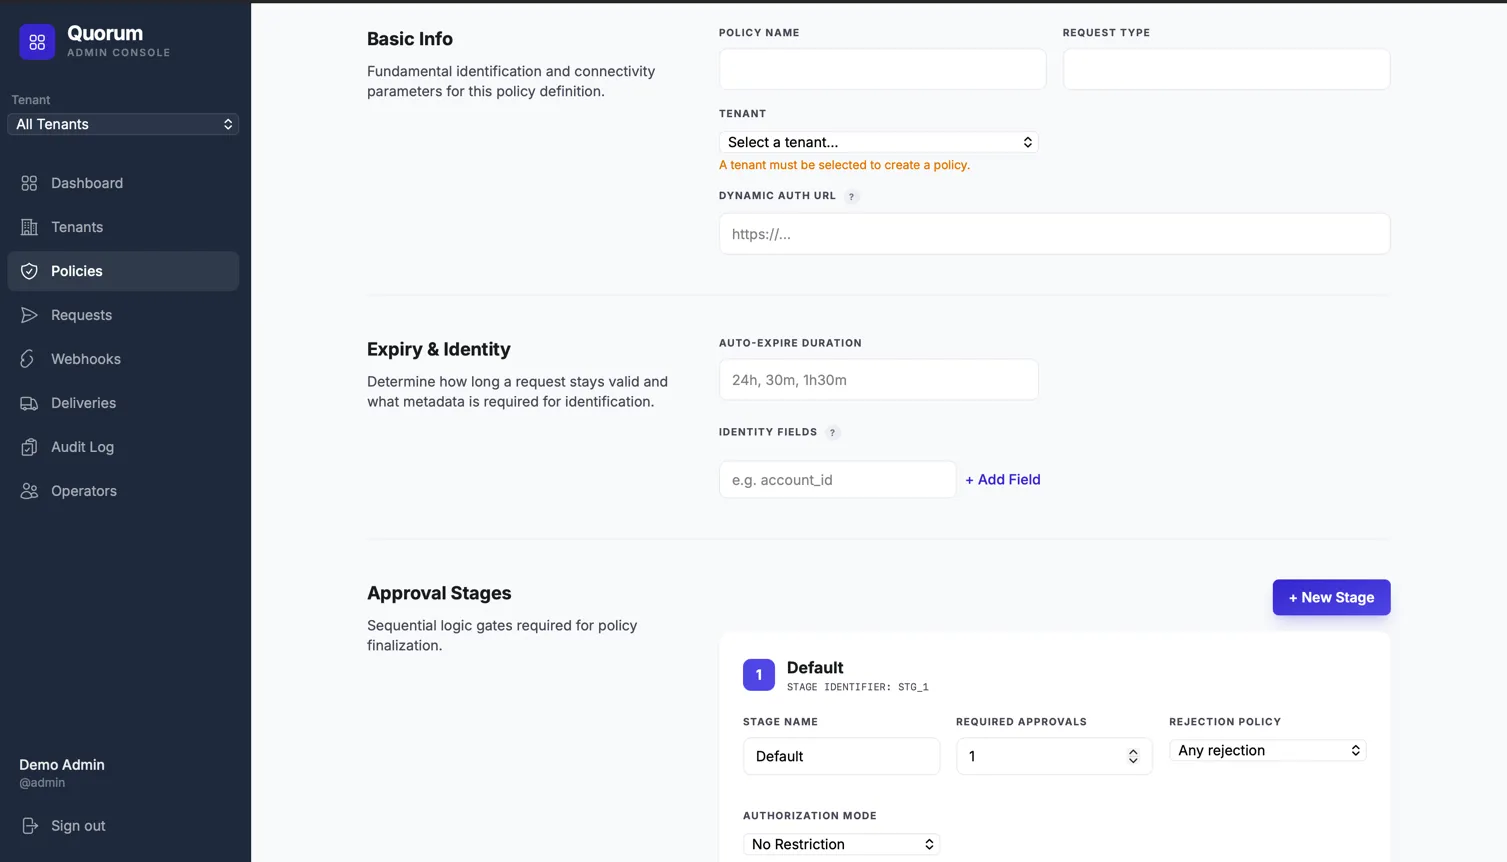Viewport: 1507px width, 862px height.
Task: Click the identity field account_id input
Action: click(x=837, y=480)
